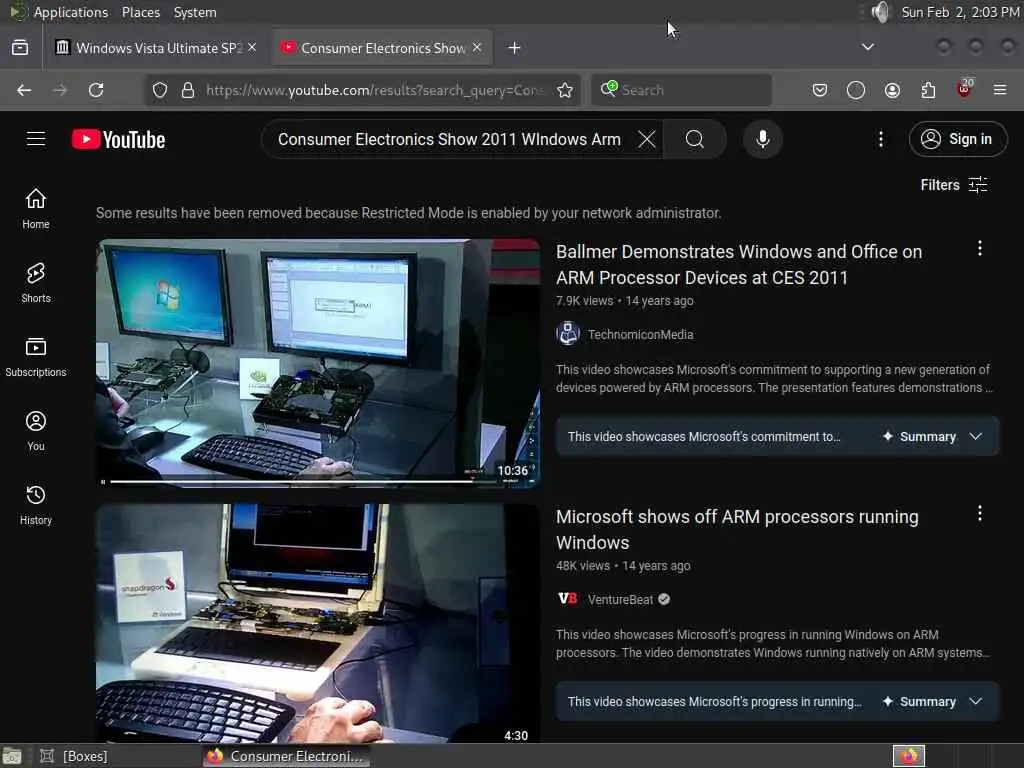Screen dimensions: 1024x768
Task: Open Firefox tracking protection shield
Action: tap(160, 90)
